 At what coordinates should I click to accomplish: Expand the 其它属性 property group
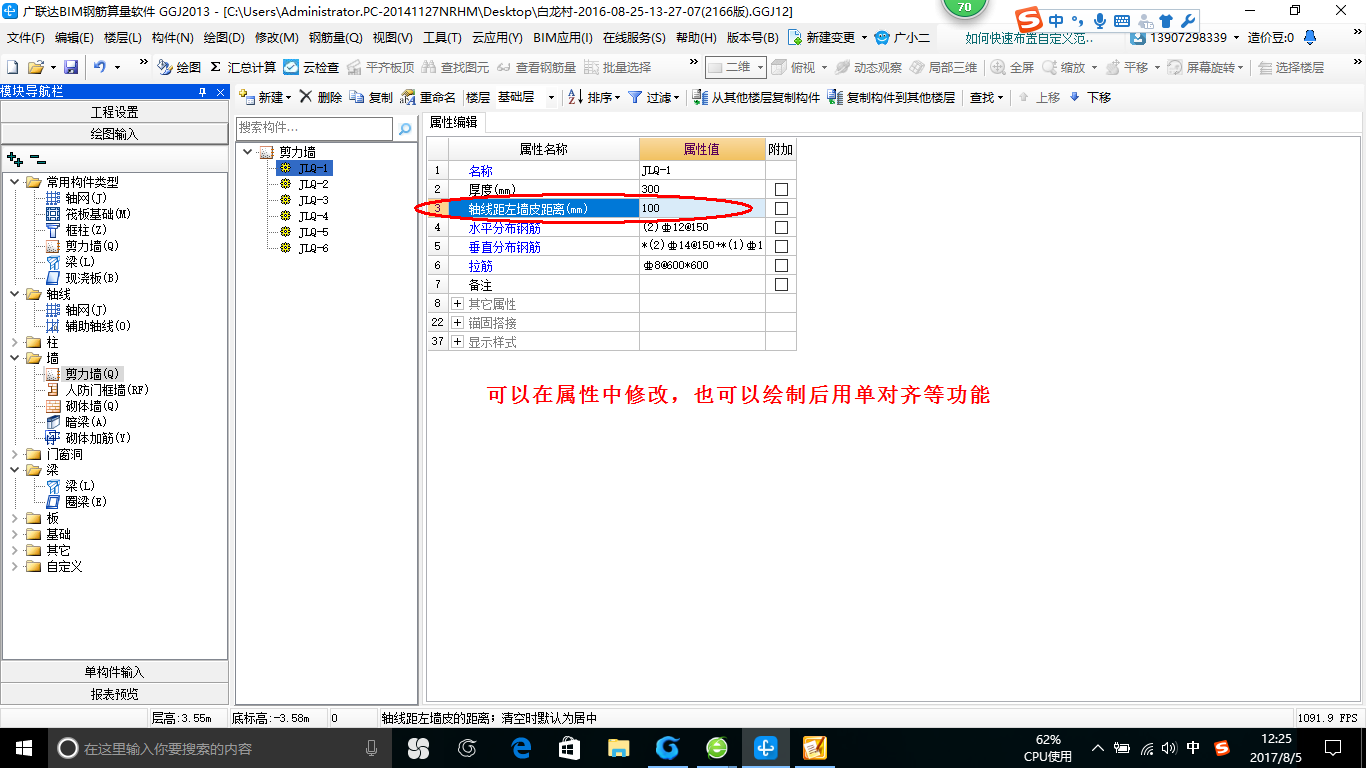point(458,304)
